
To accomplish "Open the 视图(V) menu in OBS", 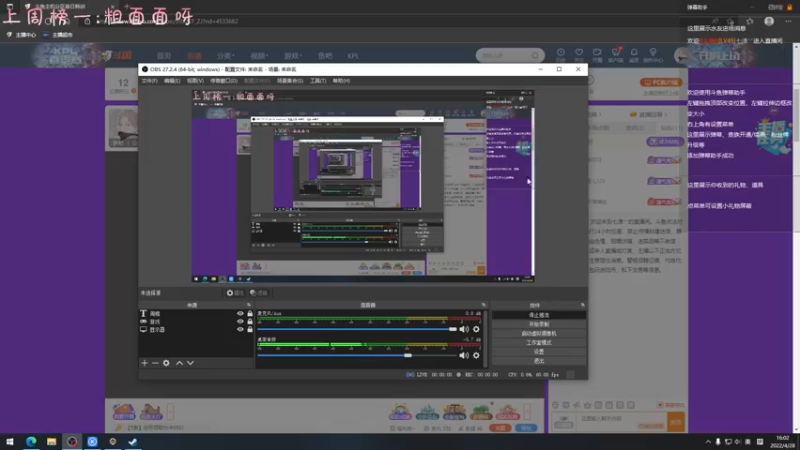I will point(195,81).
